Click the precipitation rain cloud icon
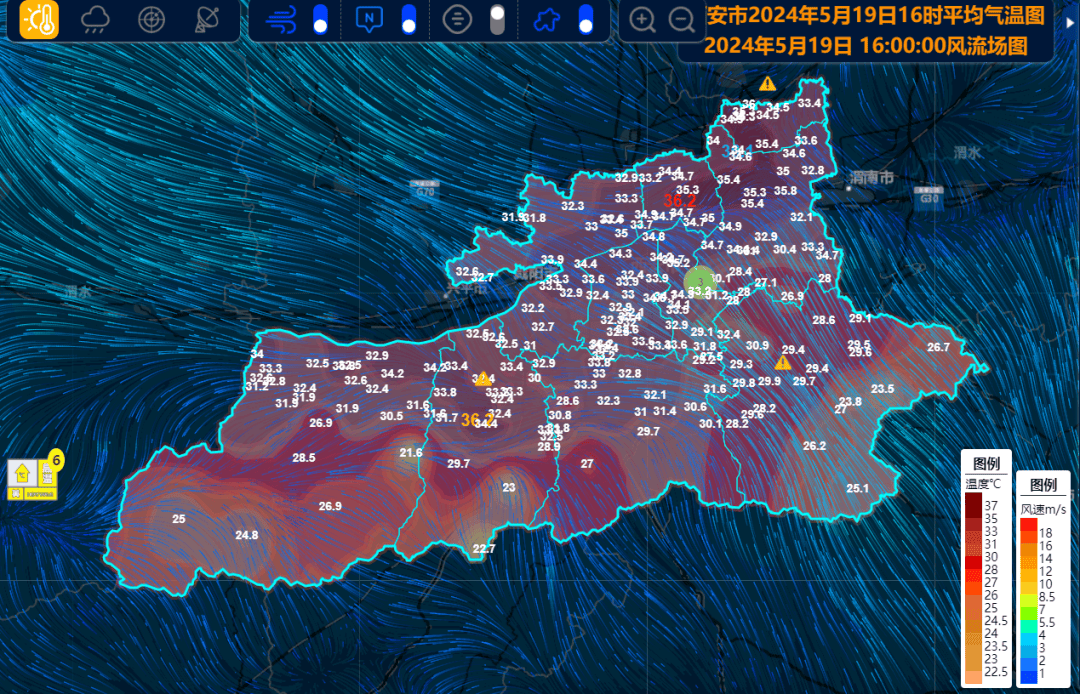Image resolution: width=1080 pixels, height=694 pixels. pos(93,17)
